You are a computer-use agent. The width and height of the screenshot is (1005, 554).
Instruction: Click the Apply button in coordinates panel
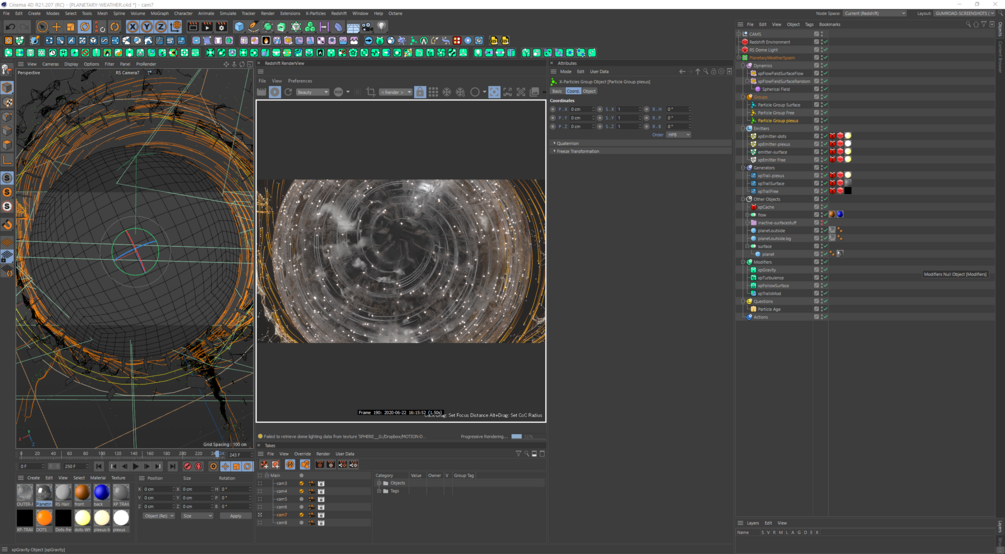click(x=235, y=516)
